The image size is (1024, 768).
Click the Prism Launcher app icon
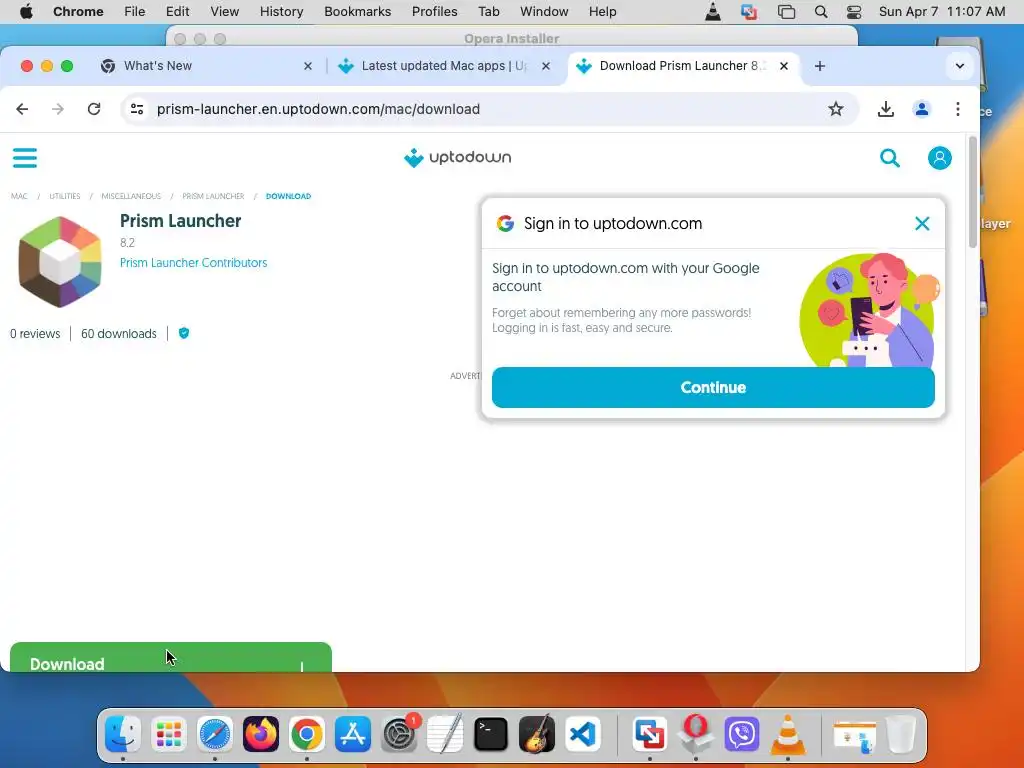tap(60, 261)
